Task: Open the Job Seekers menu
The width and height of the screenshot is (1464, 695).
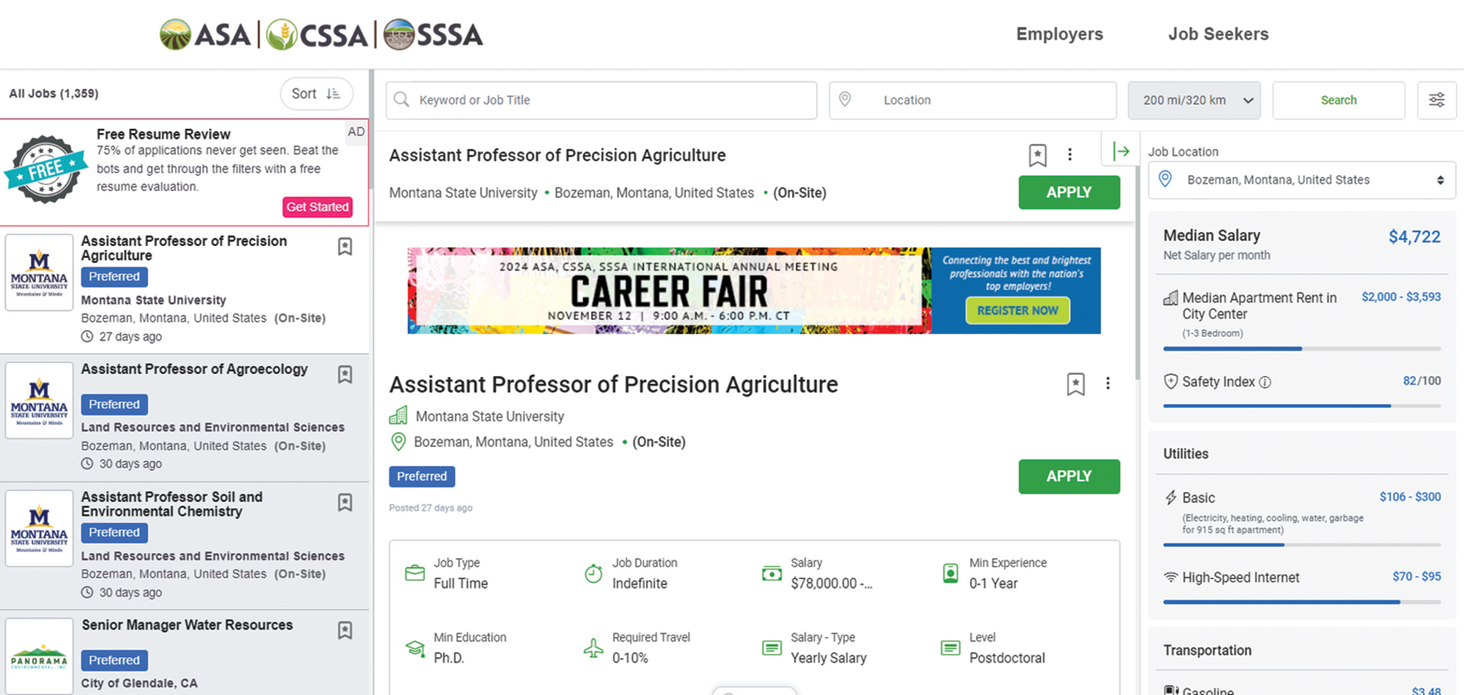Action: coord(1218,34)
